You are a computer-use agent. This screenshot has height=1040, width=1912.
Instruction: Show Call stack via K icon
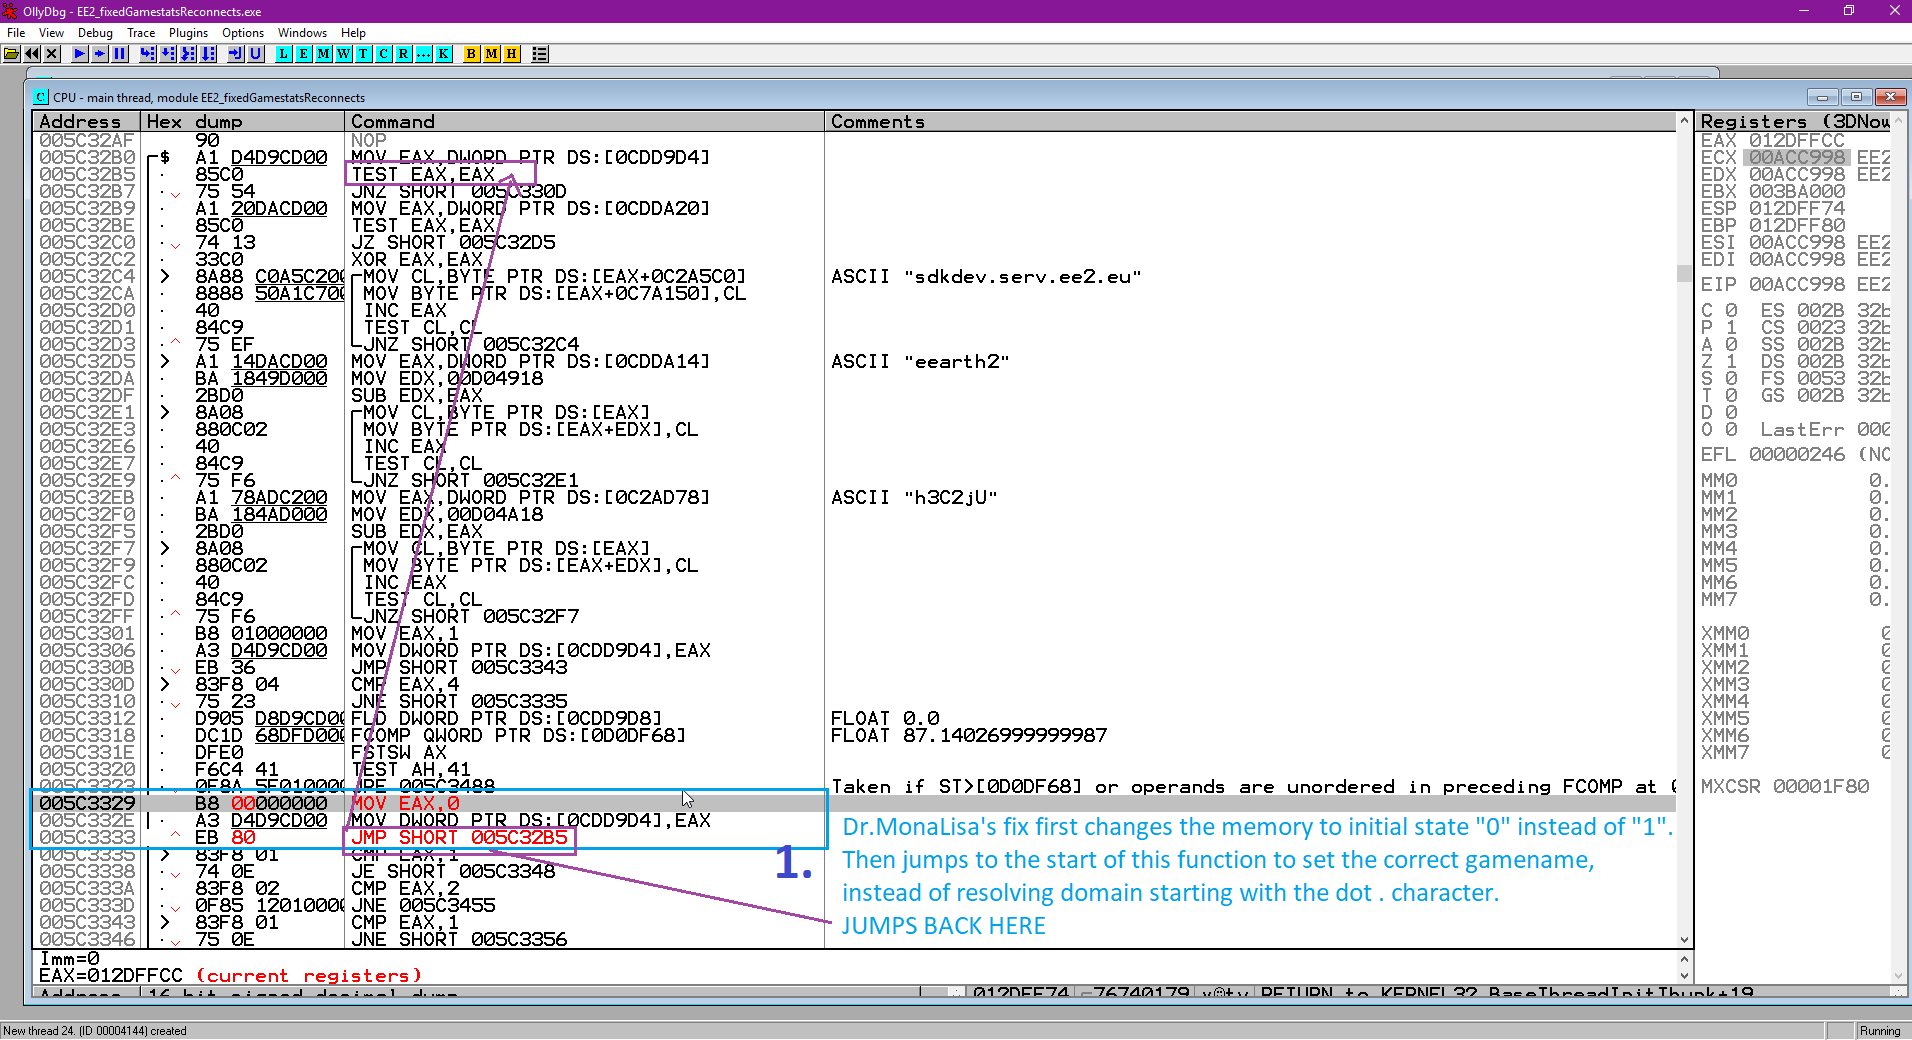pyautogui.click(x=444, y=54)
